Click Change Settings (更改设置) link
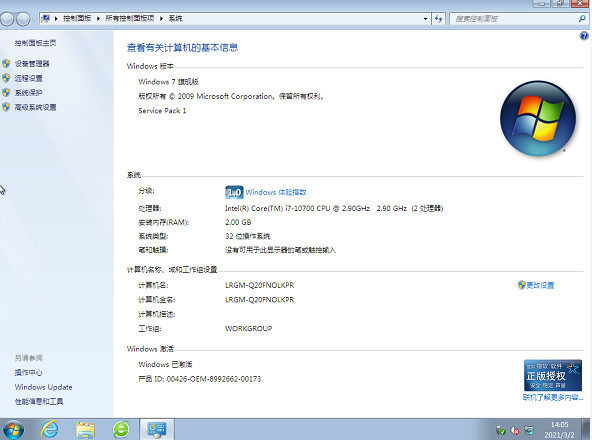Screen dimensions: 592x440 click(540, 285)
